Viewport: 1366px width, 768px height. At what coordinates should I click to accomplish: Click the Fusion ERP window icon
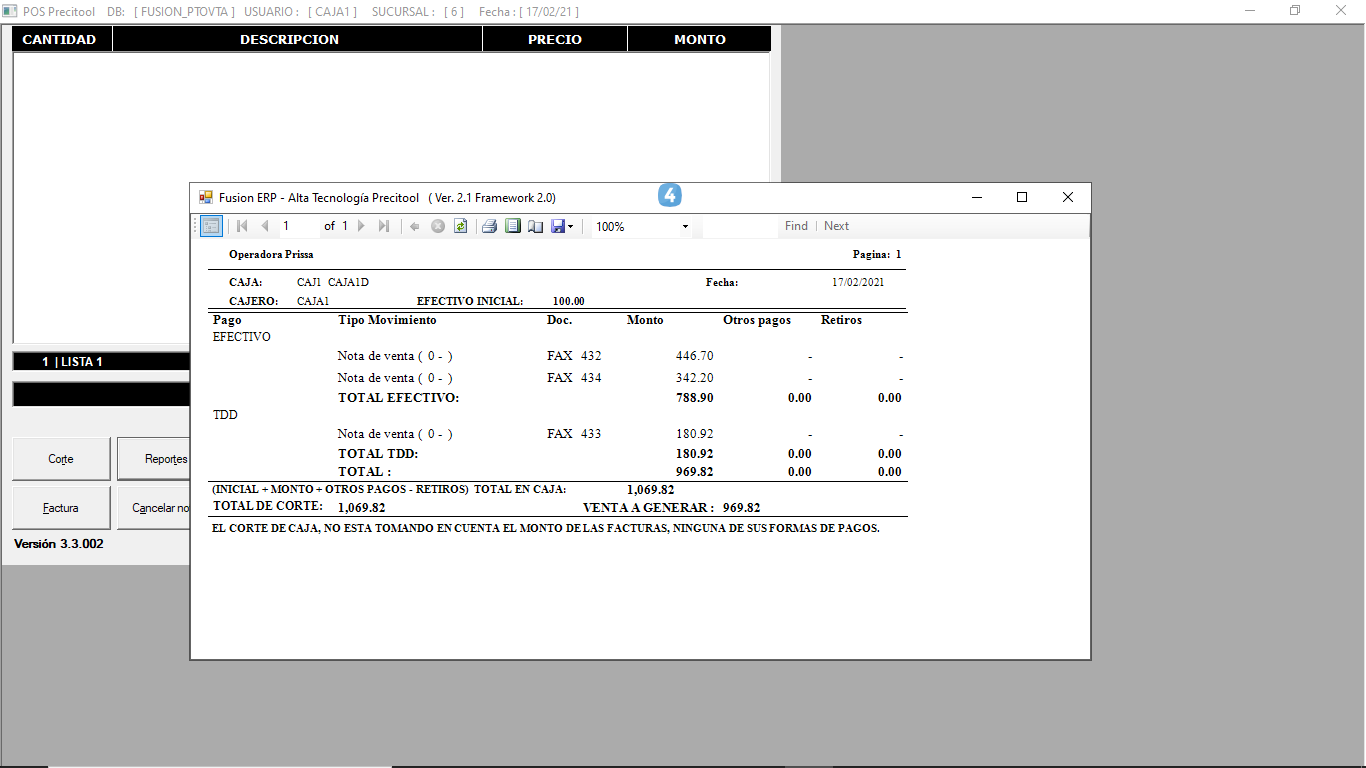pyautogui.click(x=206, y=198)
